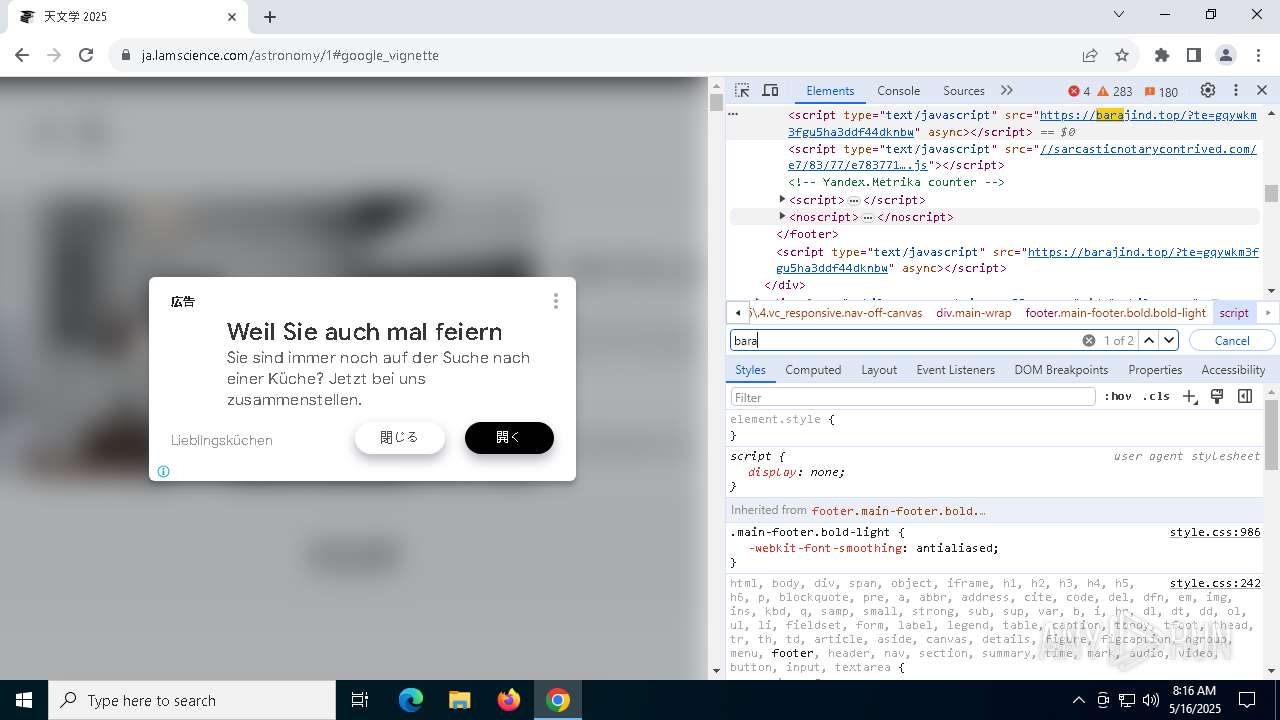Open Firefox from the taskbar
The image size is (1280, 720).
click(x=509, y=700)
